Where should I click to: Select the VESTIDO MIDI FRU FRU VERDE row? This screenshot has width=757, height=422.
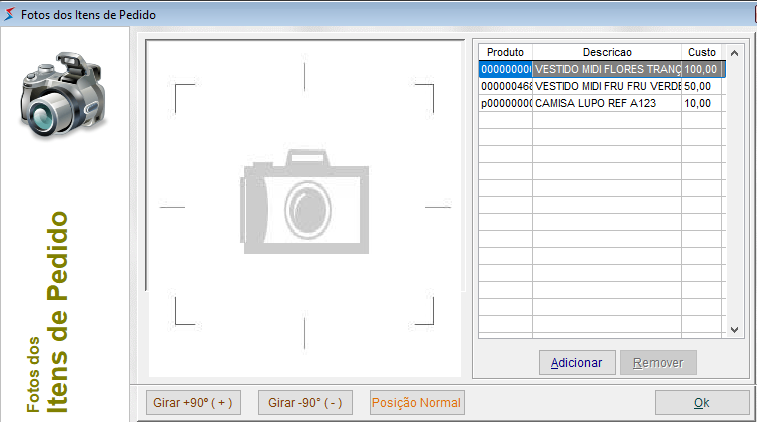(607, 87)
